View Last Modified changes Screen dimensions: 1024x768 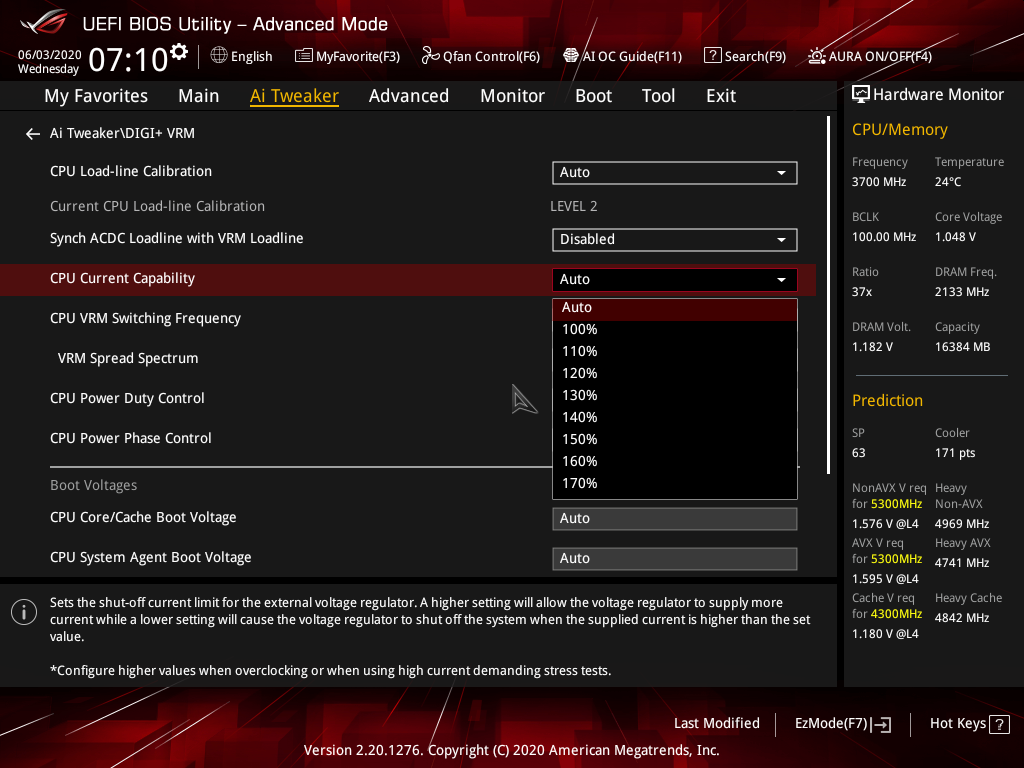tap(716, 723)
